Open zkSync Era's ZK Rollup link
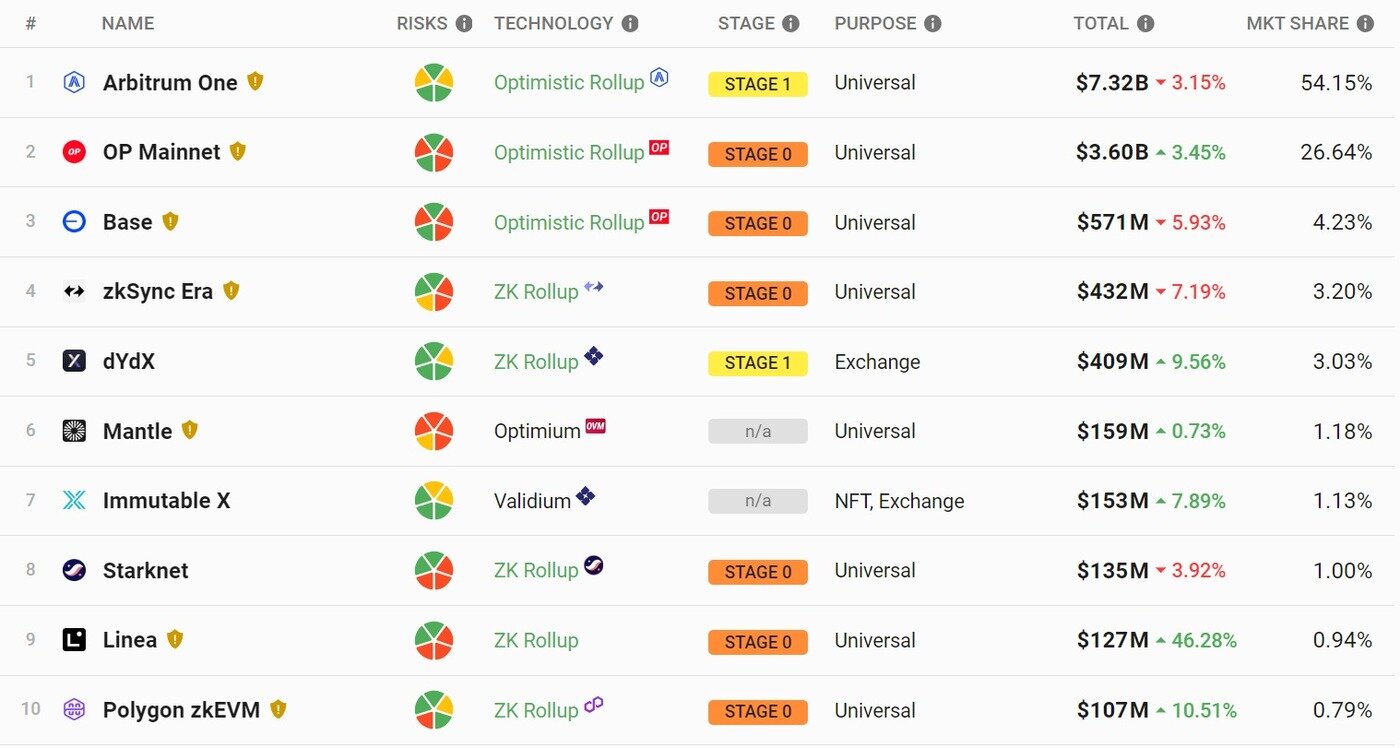 click(x=536, y=292)
